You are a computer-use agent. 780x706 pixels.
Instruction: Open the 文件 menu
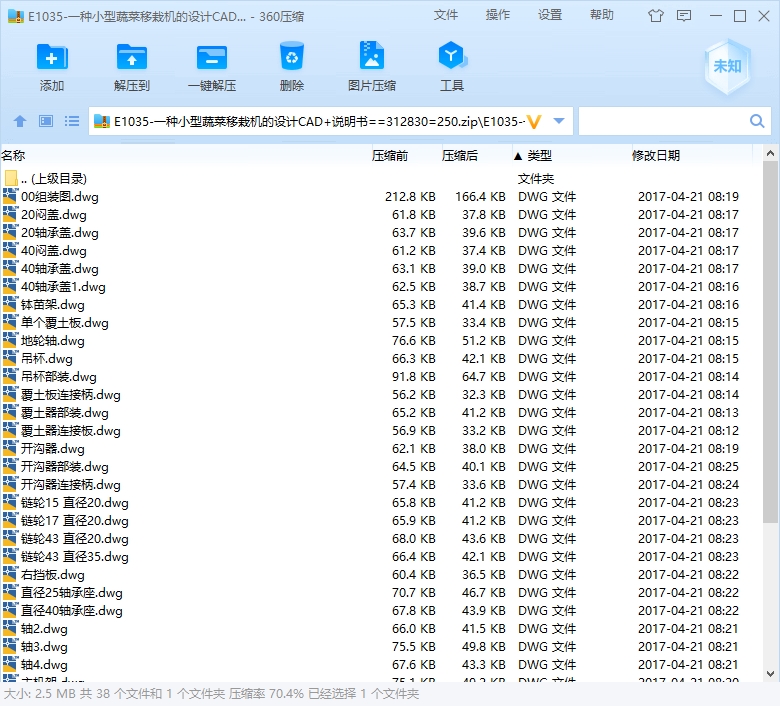click(x=446, y=15)
